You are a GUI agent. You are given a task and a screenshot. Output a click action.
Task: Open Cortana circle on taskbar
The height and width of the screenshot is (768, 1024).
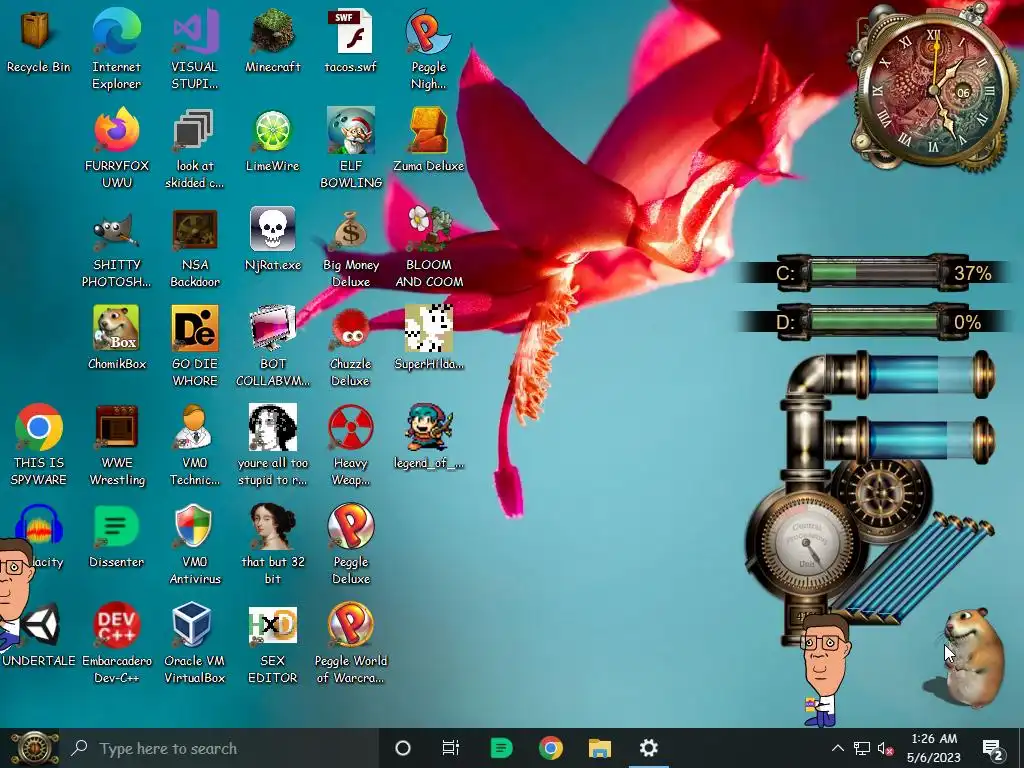tap(403, 748)
